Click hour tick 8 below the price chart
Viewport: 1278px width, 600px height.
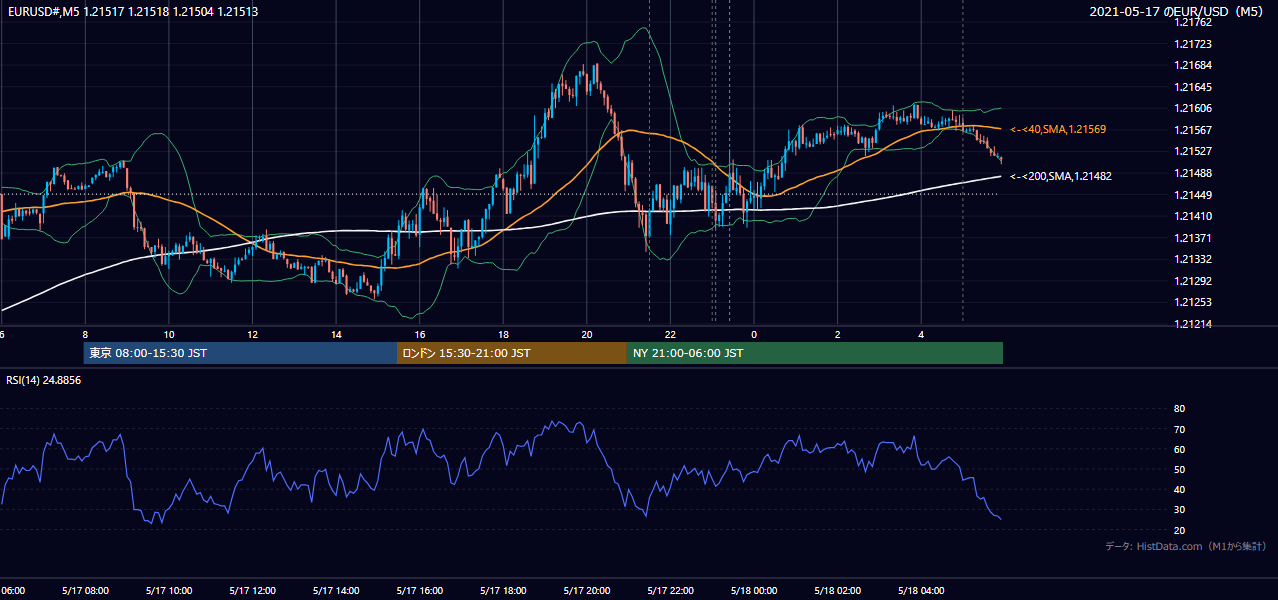tap(85, 335)
